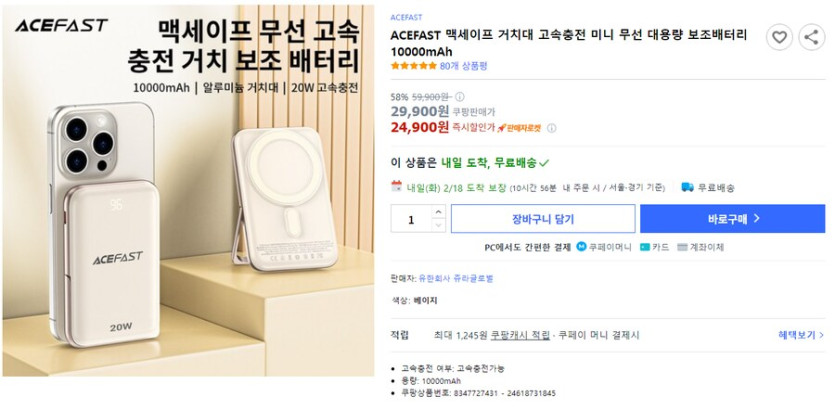Click the 장바구니 담기 button
This screenshot has height=410, width=835.
[542, 219]
